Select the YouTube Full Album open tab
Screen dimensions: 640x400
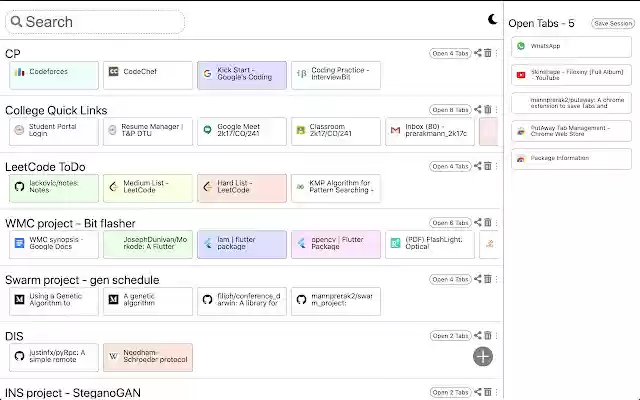(571, 75)
